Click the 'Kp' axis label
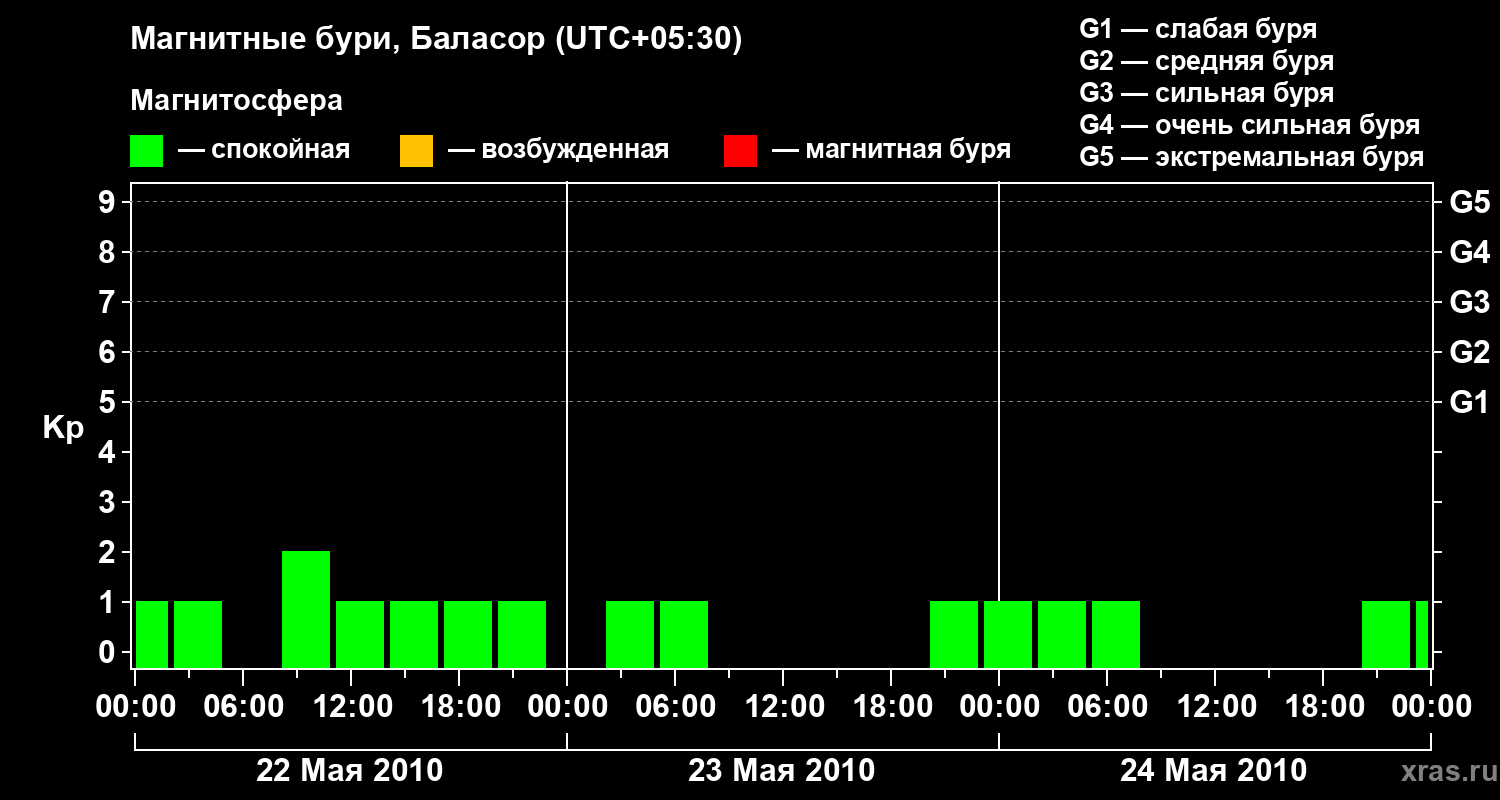Viewport: 1500px width, 800px height. click(x=63, y=428)
